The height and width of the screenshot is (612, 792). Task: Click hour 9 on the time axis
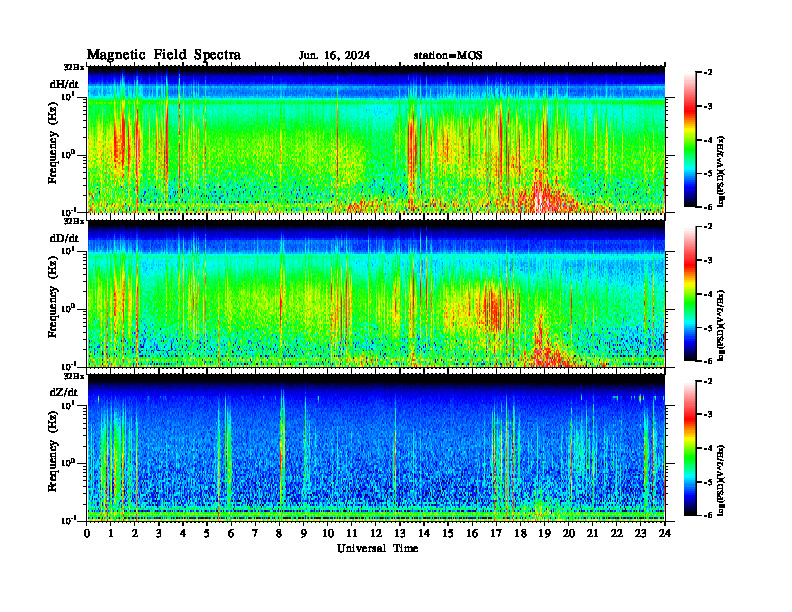tap(304, 533)
